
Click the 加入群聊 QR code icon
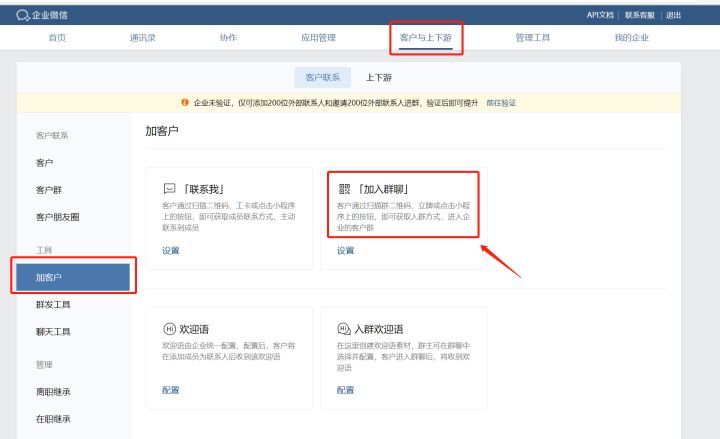344,188
